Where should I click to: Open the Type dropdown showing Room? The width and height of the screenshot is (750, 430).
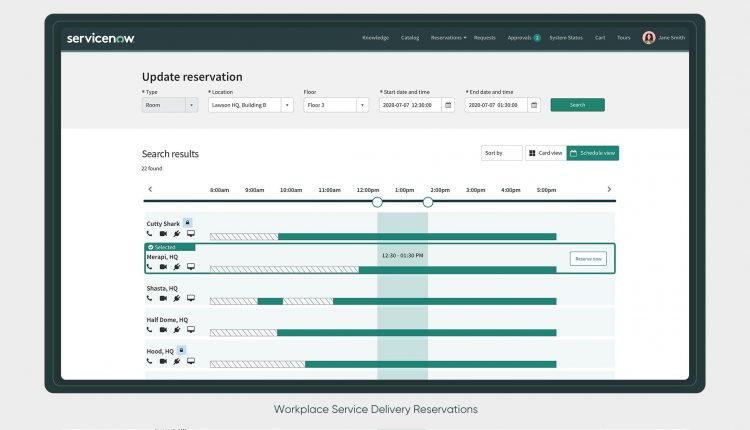tap(170, 105)
